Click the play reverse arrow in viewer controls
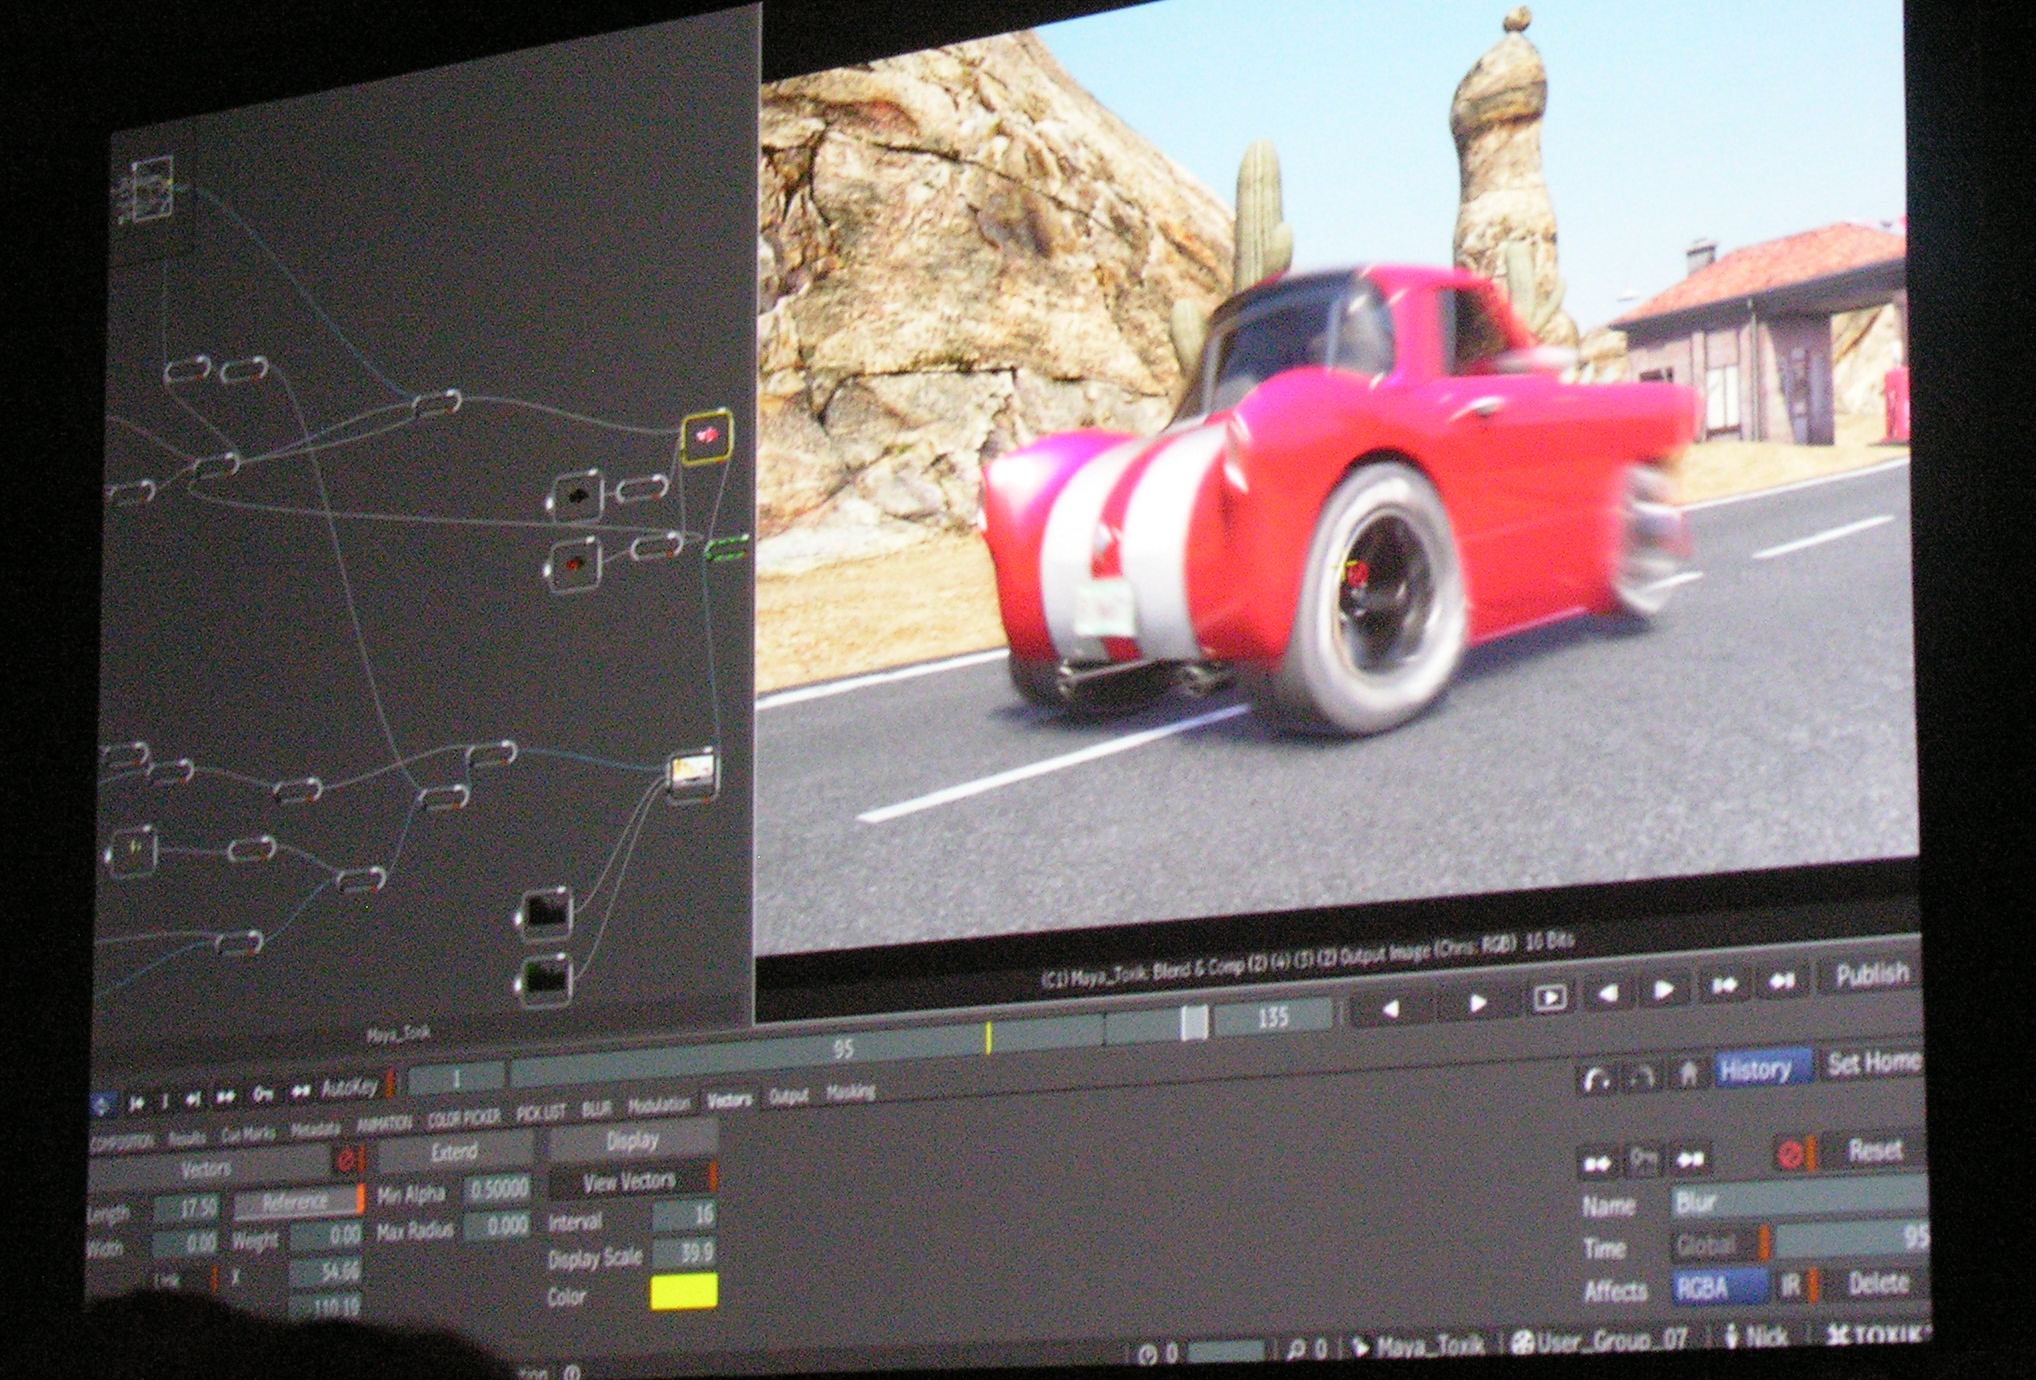The width and height of the screenshot is (2036, 1380). (x=1392, y=1009)
